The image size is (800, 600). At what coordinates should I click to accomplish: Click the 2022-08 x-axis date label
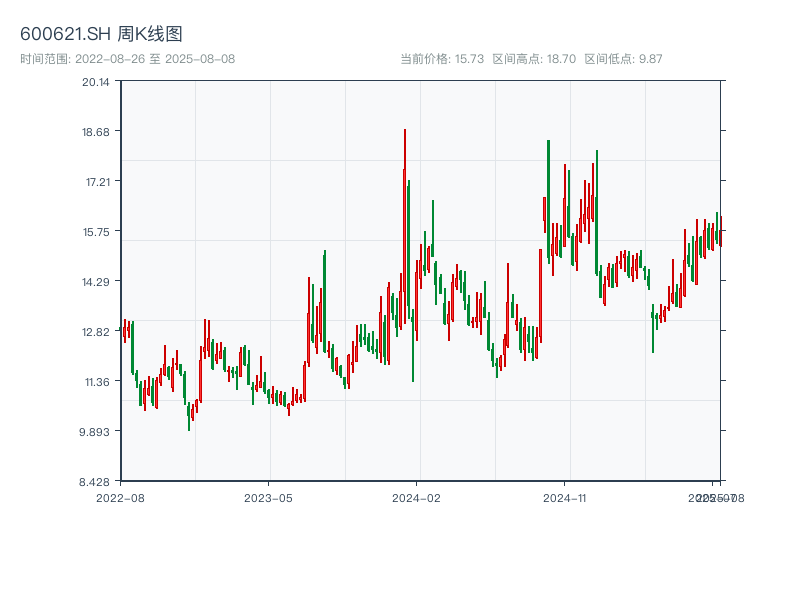coord(120,497)
